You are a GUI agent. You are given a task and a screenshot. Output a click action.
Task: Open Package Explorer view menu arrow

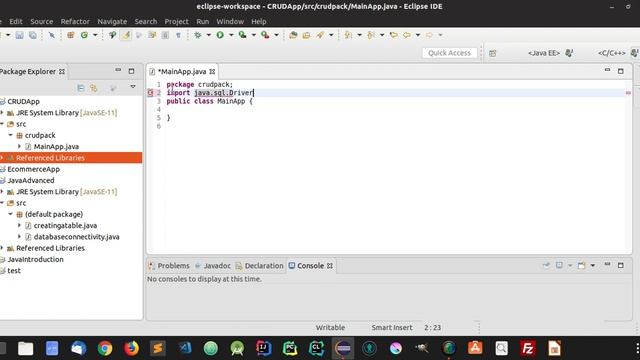pyautogui.click(x=133, y=87)
